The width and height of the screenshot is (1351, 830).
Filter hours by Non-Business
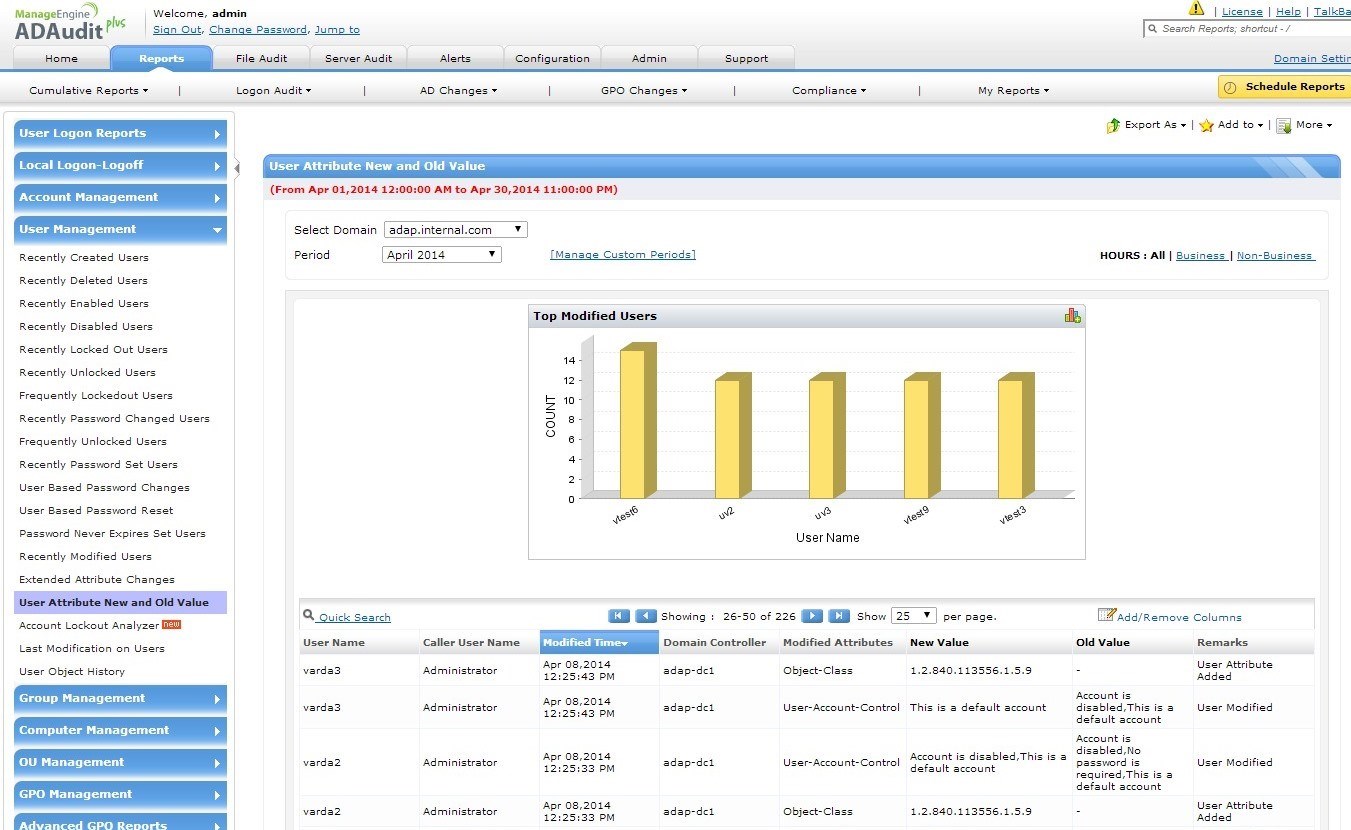(1275, 256)
